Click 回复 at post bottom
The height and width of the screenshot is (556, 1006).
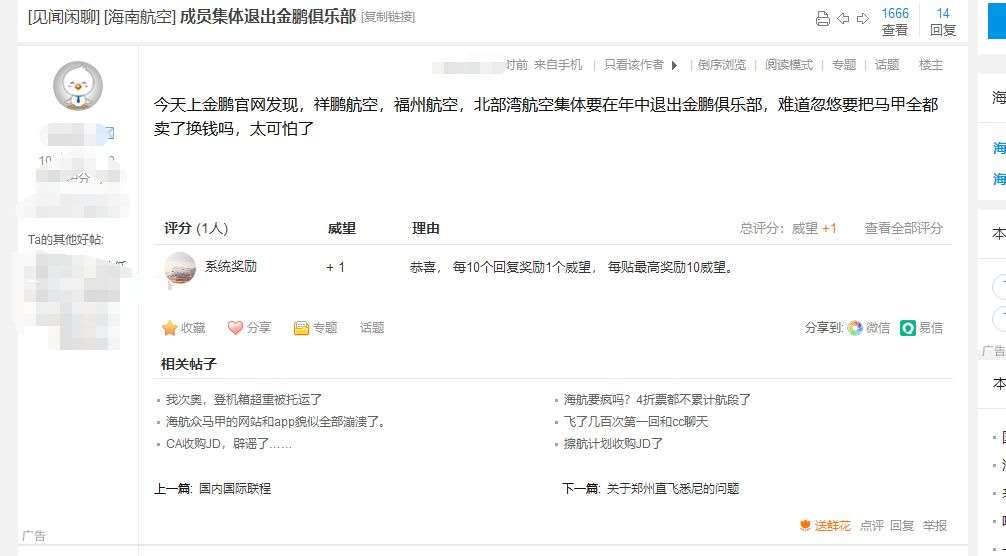[x=901, y=526]
